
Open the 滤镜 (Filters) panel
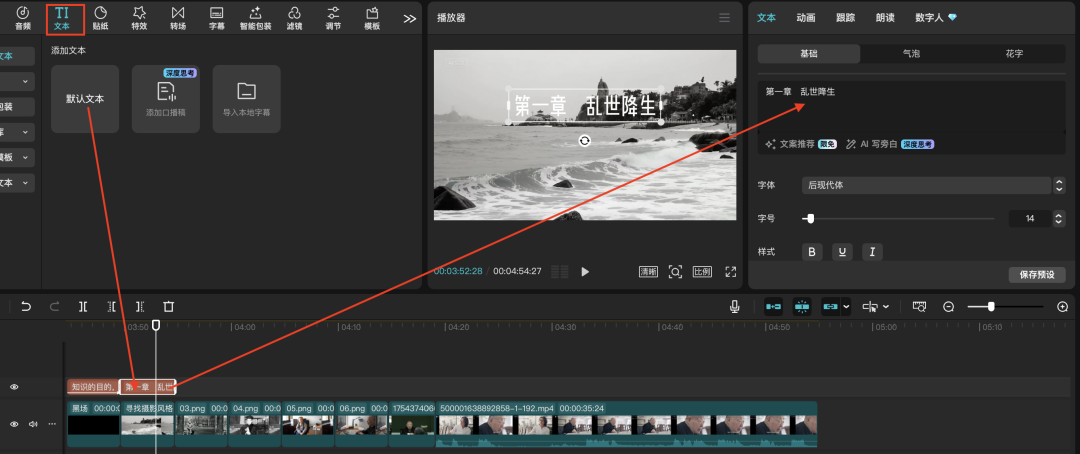294,17
